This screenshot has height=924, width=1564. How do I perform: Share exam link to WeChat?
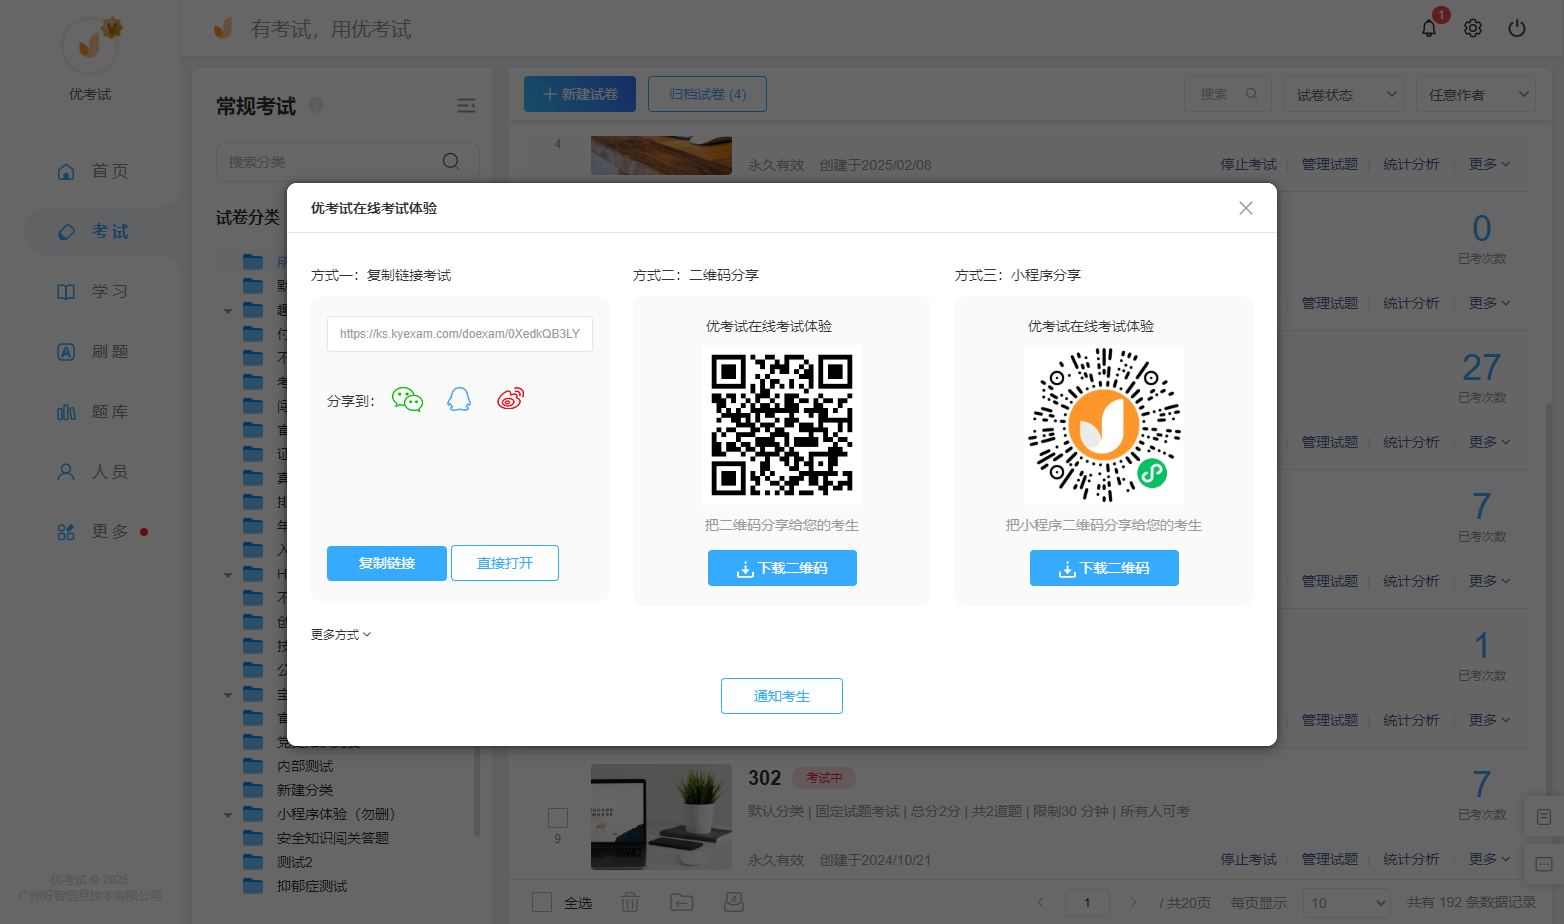(x=407, y=400)
